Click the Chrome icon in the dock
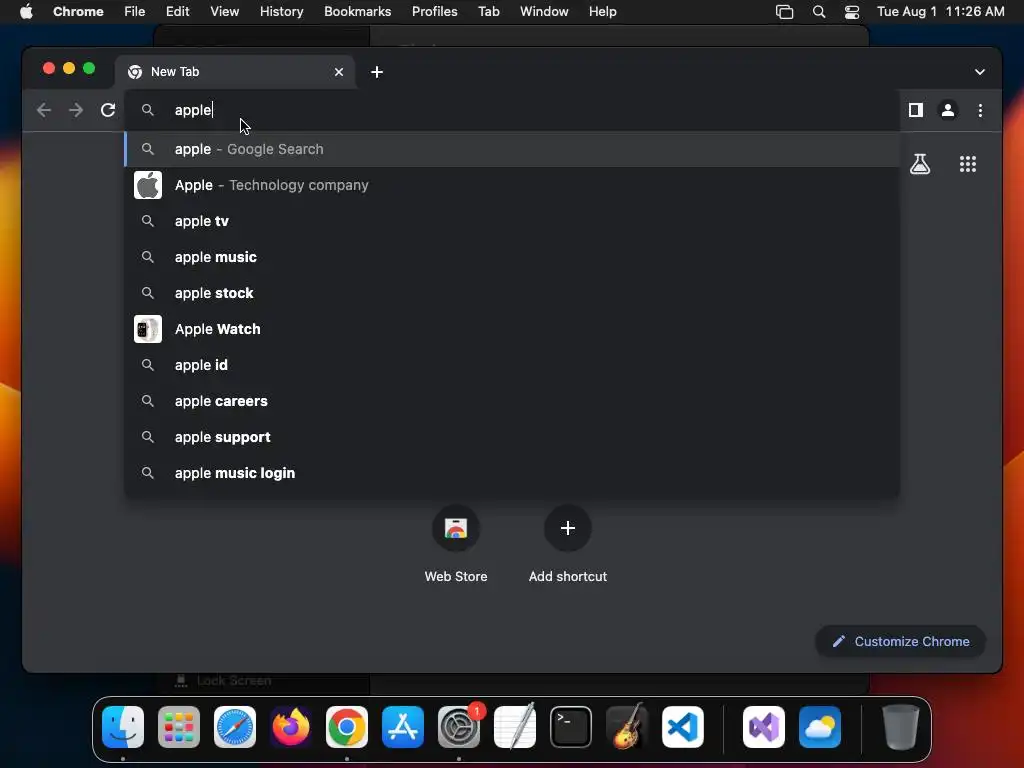Image resolution: width=1024 pixels, height=768 pixels. (347, 727)
